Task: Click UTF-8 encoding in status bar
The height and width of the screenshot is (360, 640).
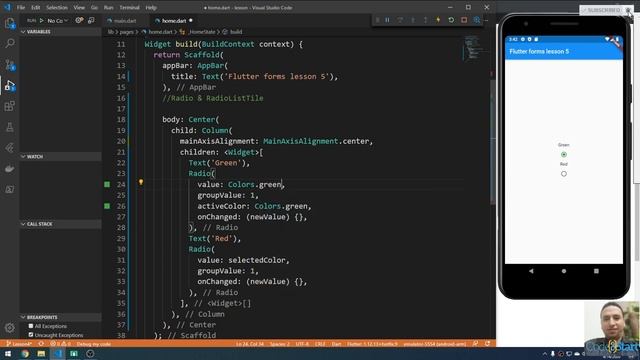Action: click(x=302, y=344)
